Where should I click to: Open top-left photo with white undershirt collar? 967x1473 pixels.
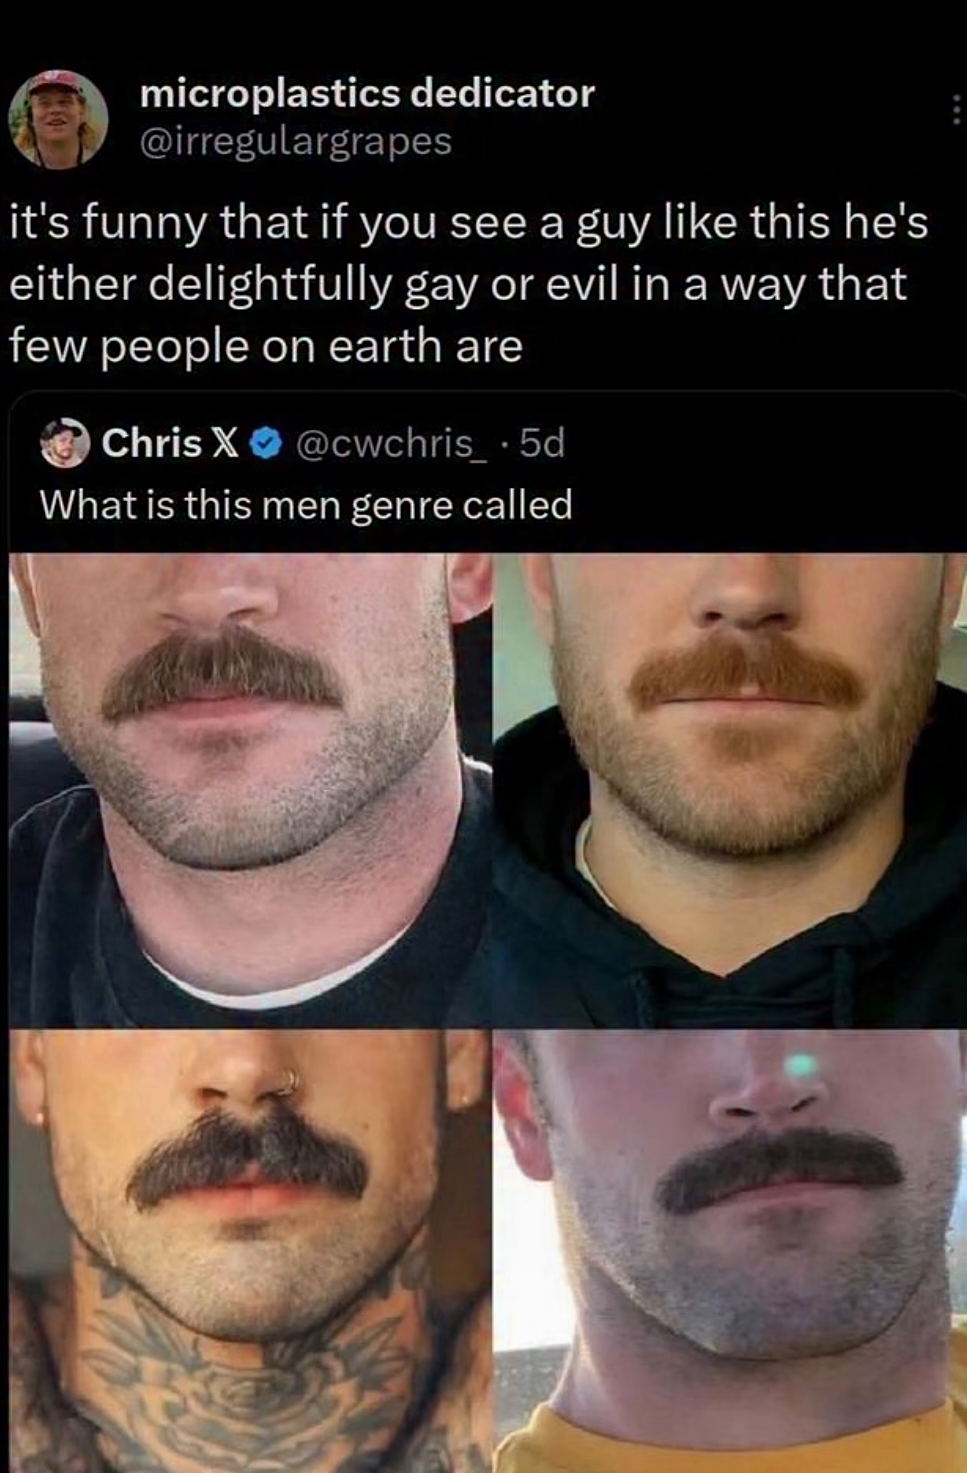(250, 790)
